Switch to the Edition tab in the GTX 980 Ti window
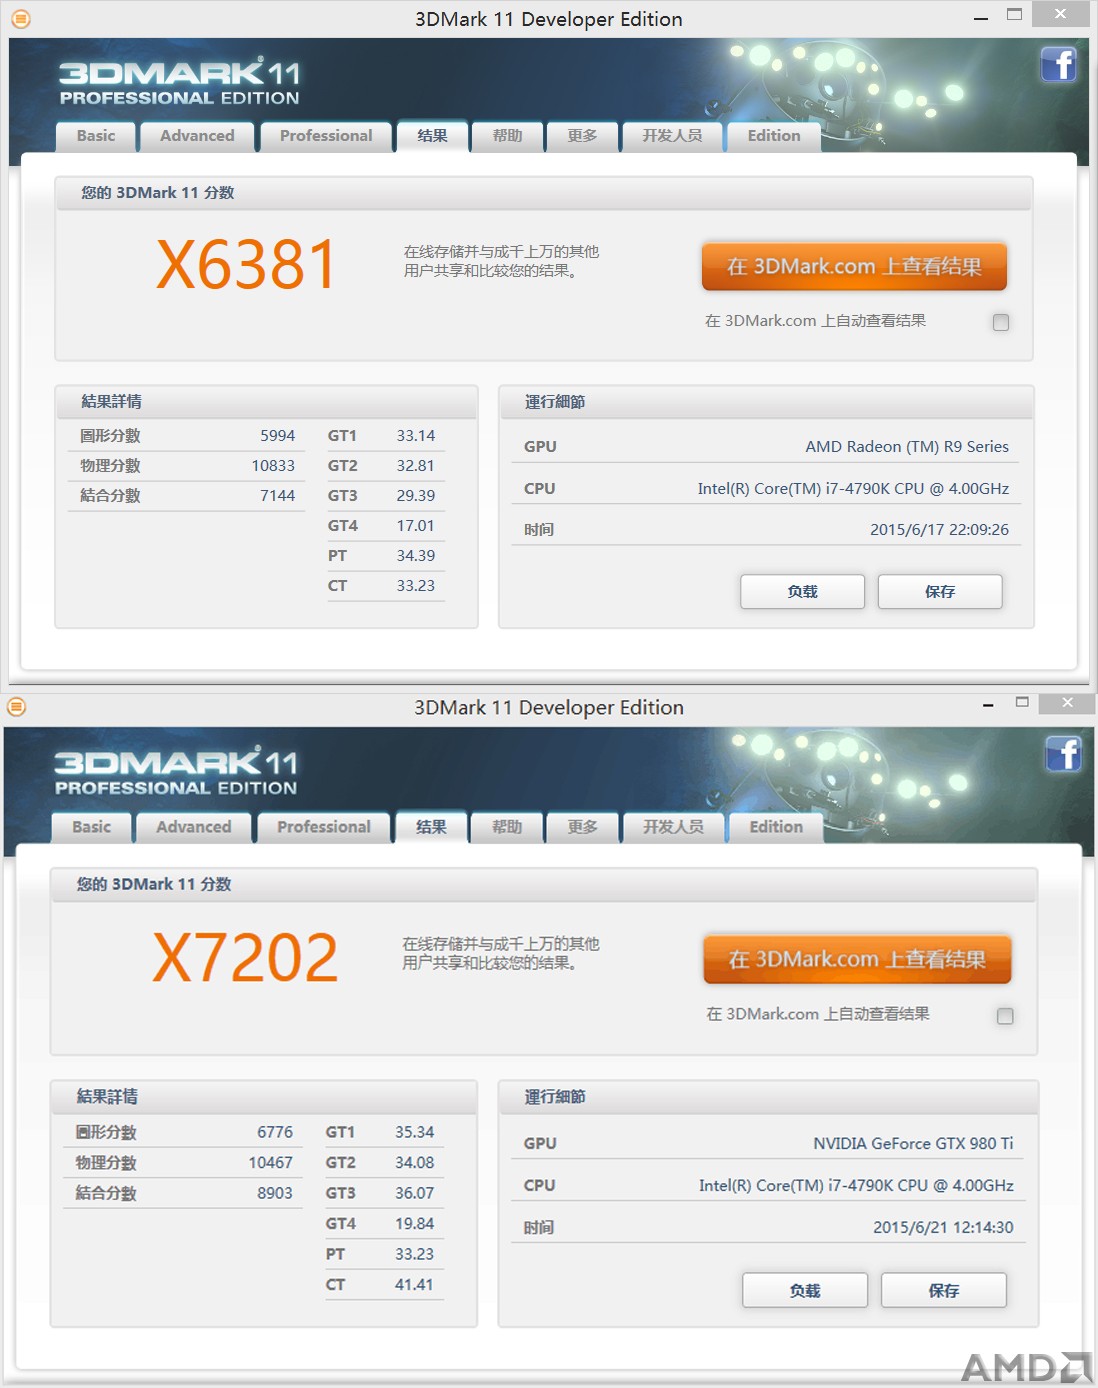The height and width of the screenshot is (1388, 1098). coord(776,827)
